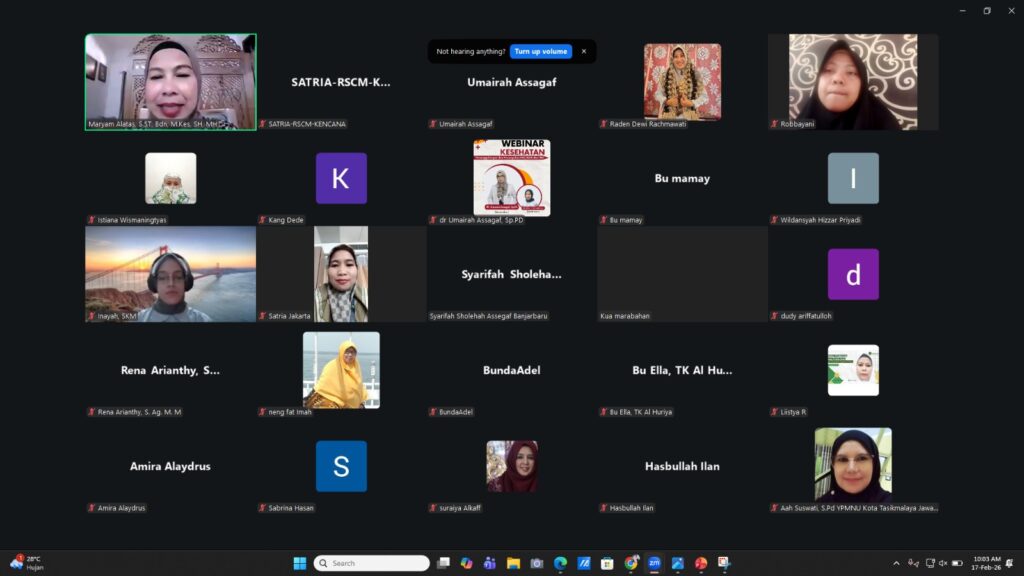Viewport: 1024px width, 576px height.
Task: Launch Microsoft Edge from taskbar
Action: click(560, 563)
